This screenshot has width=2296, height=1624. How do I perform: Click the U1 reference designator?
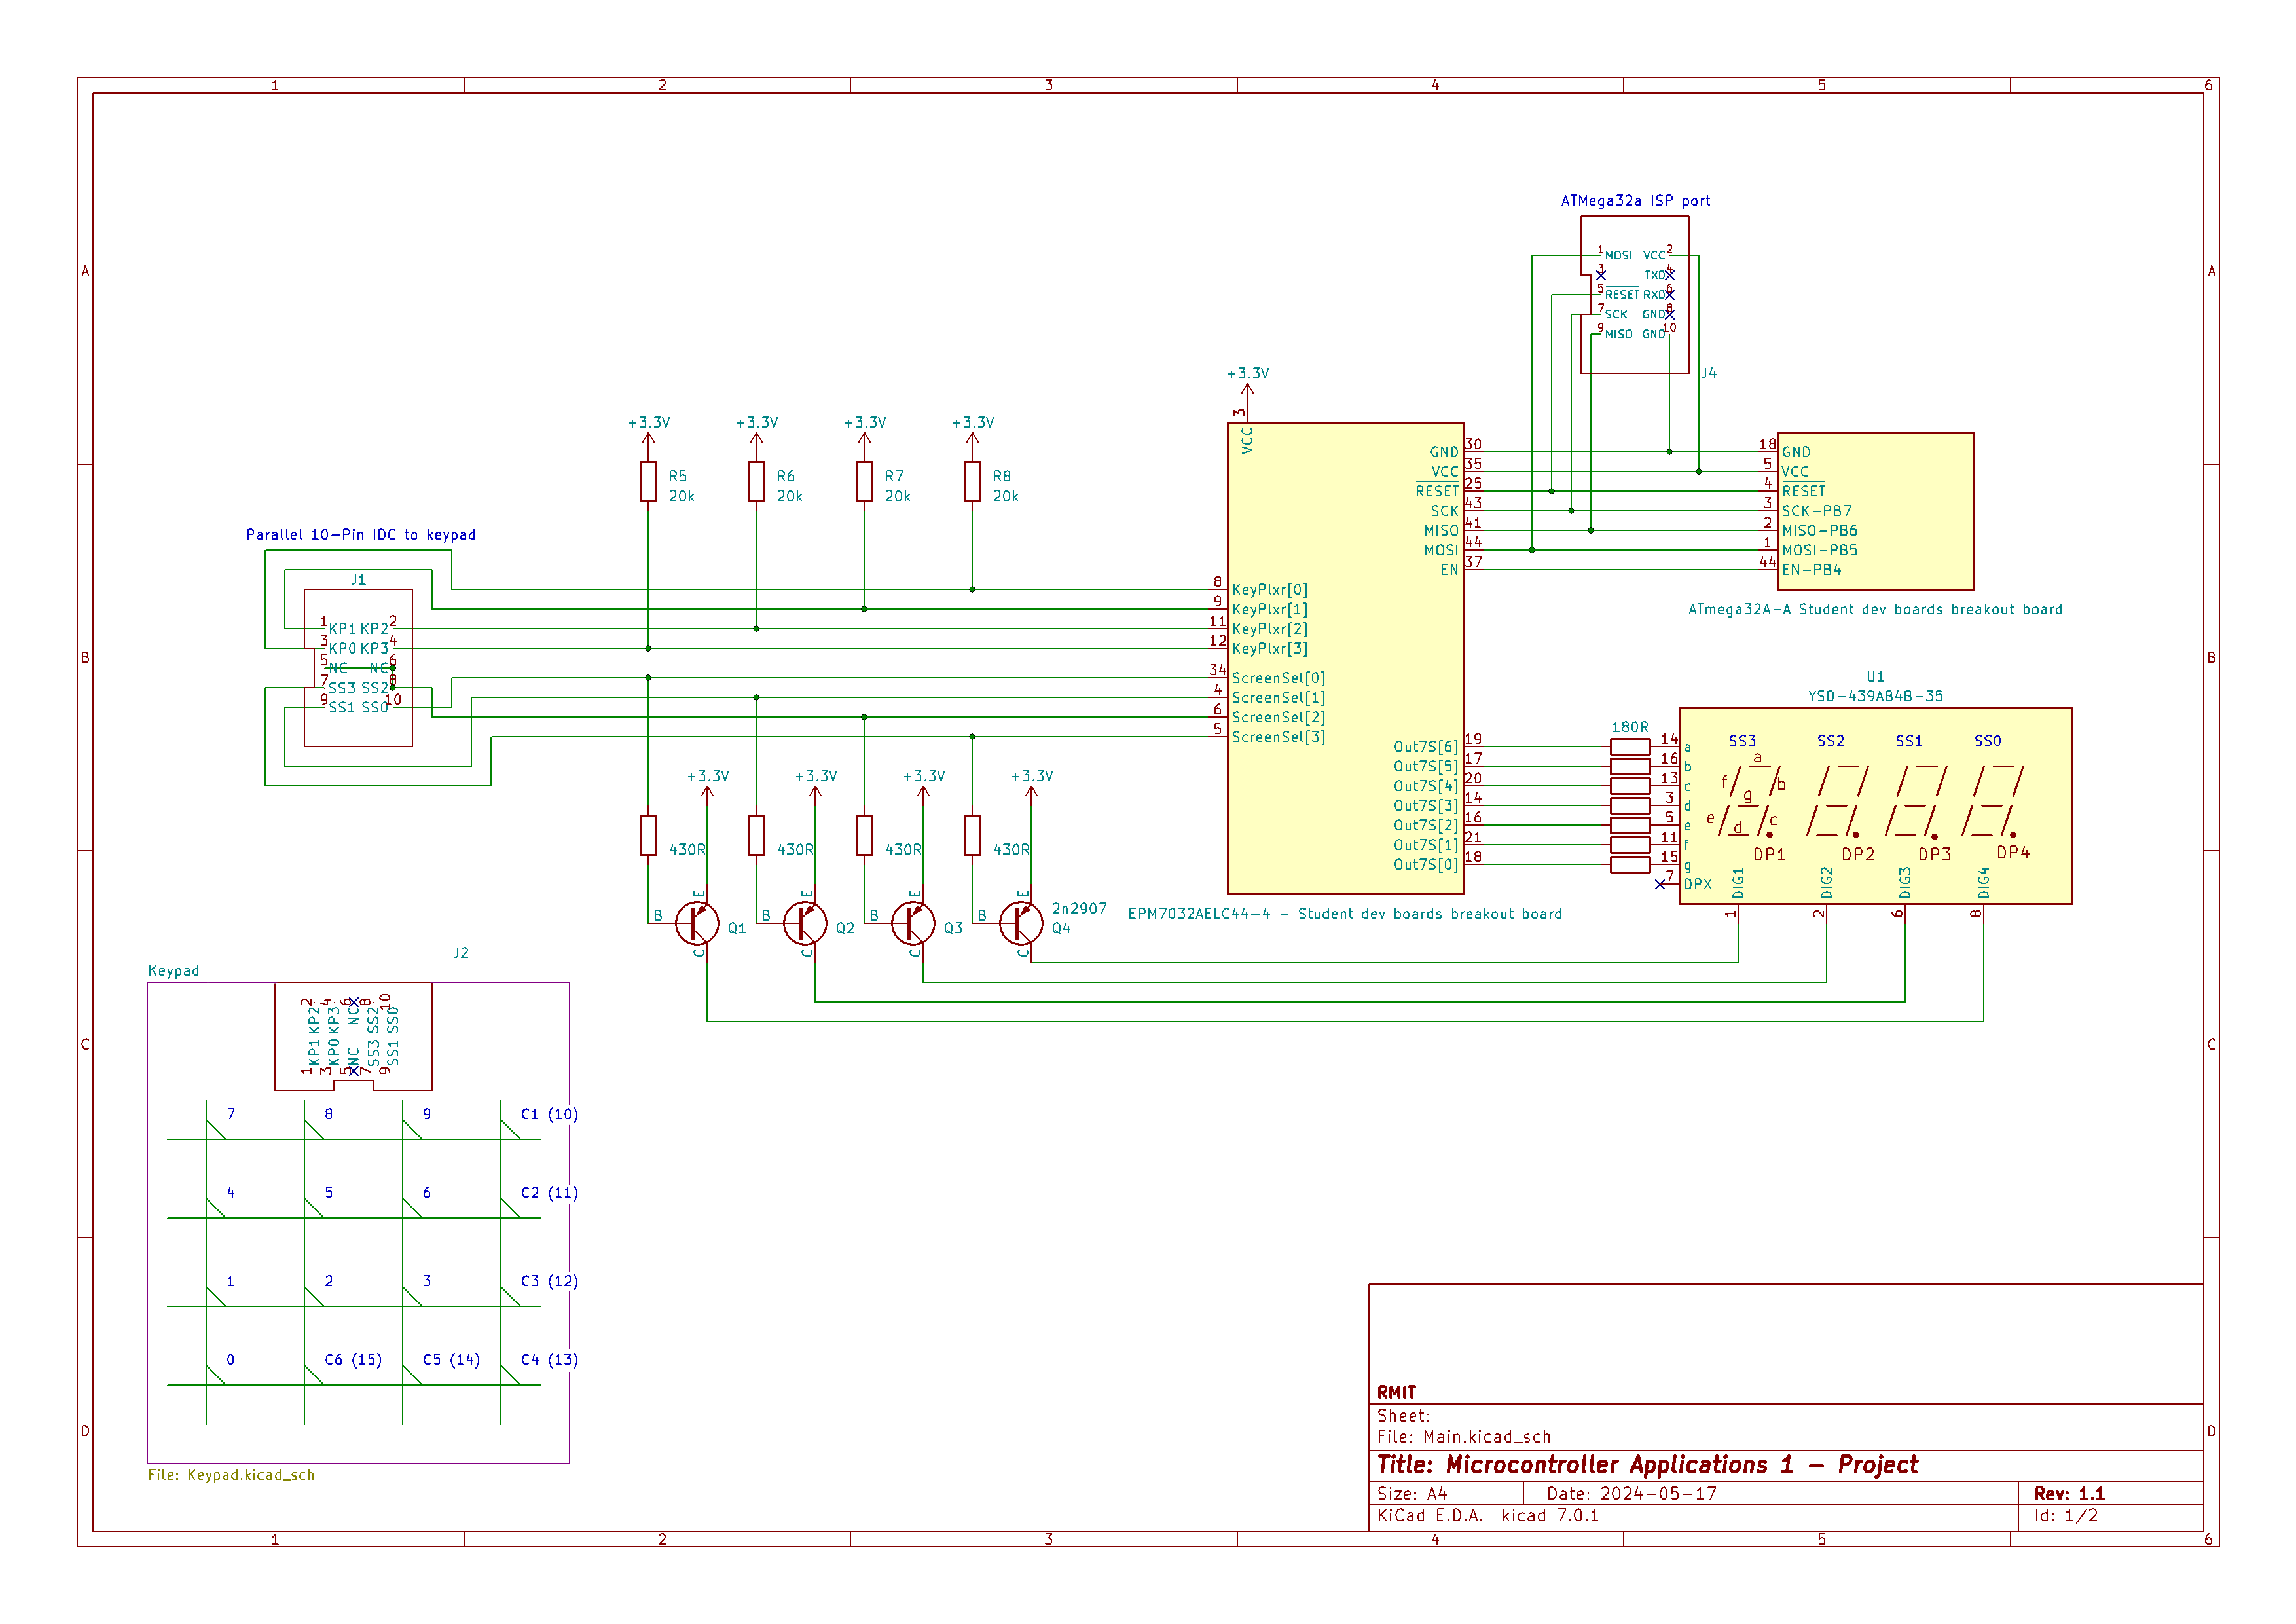click(x=1875, y=677)
